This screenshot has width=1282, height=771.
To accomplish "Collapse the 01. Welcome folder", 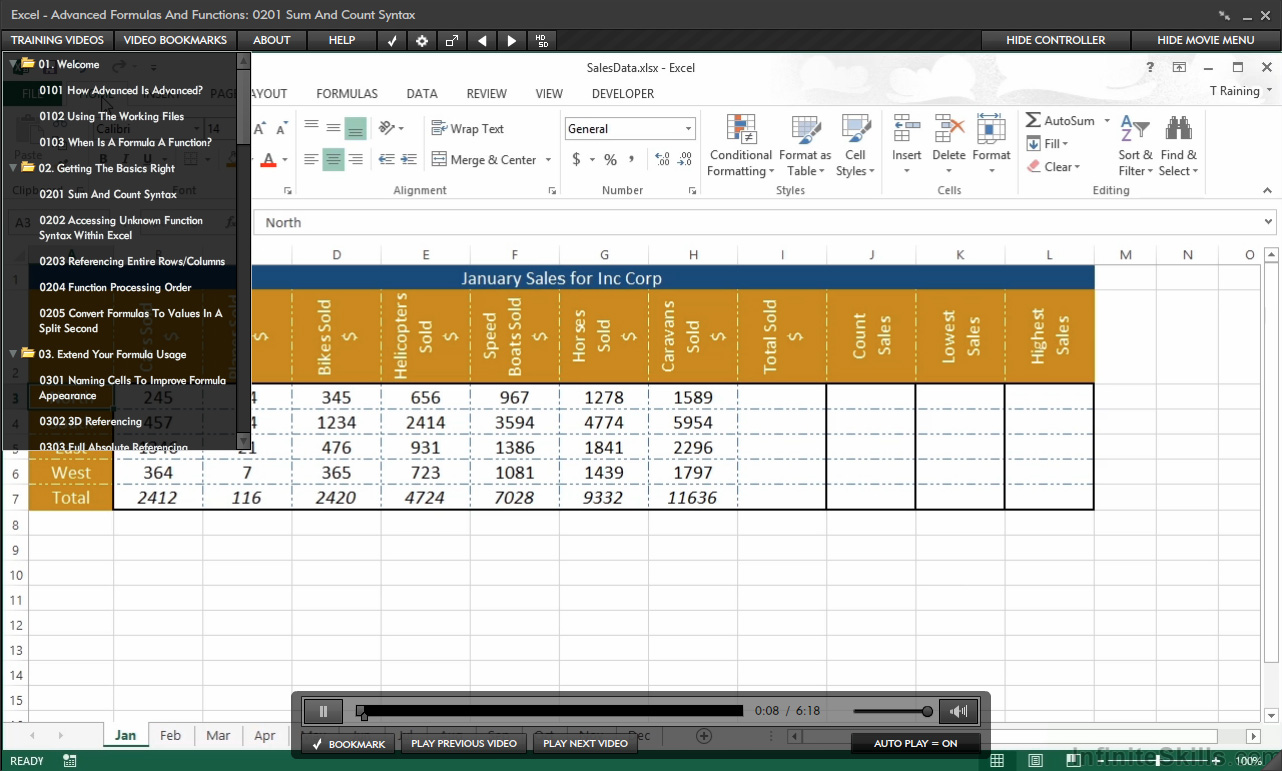I will (x=14, y=64).
